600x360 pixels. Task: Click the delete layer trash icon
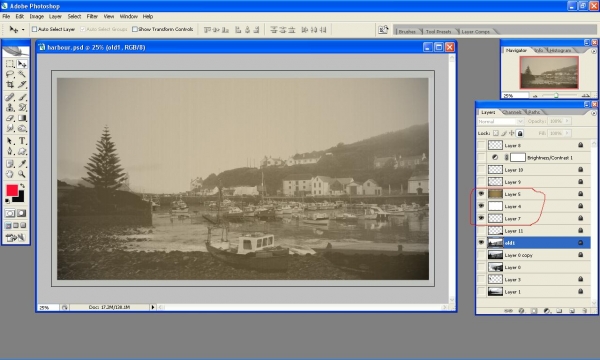(x=584, y=311)
